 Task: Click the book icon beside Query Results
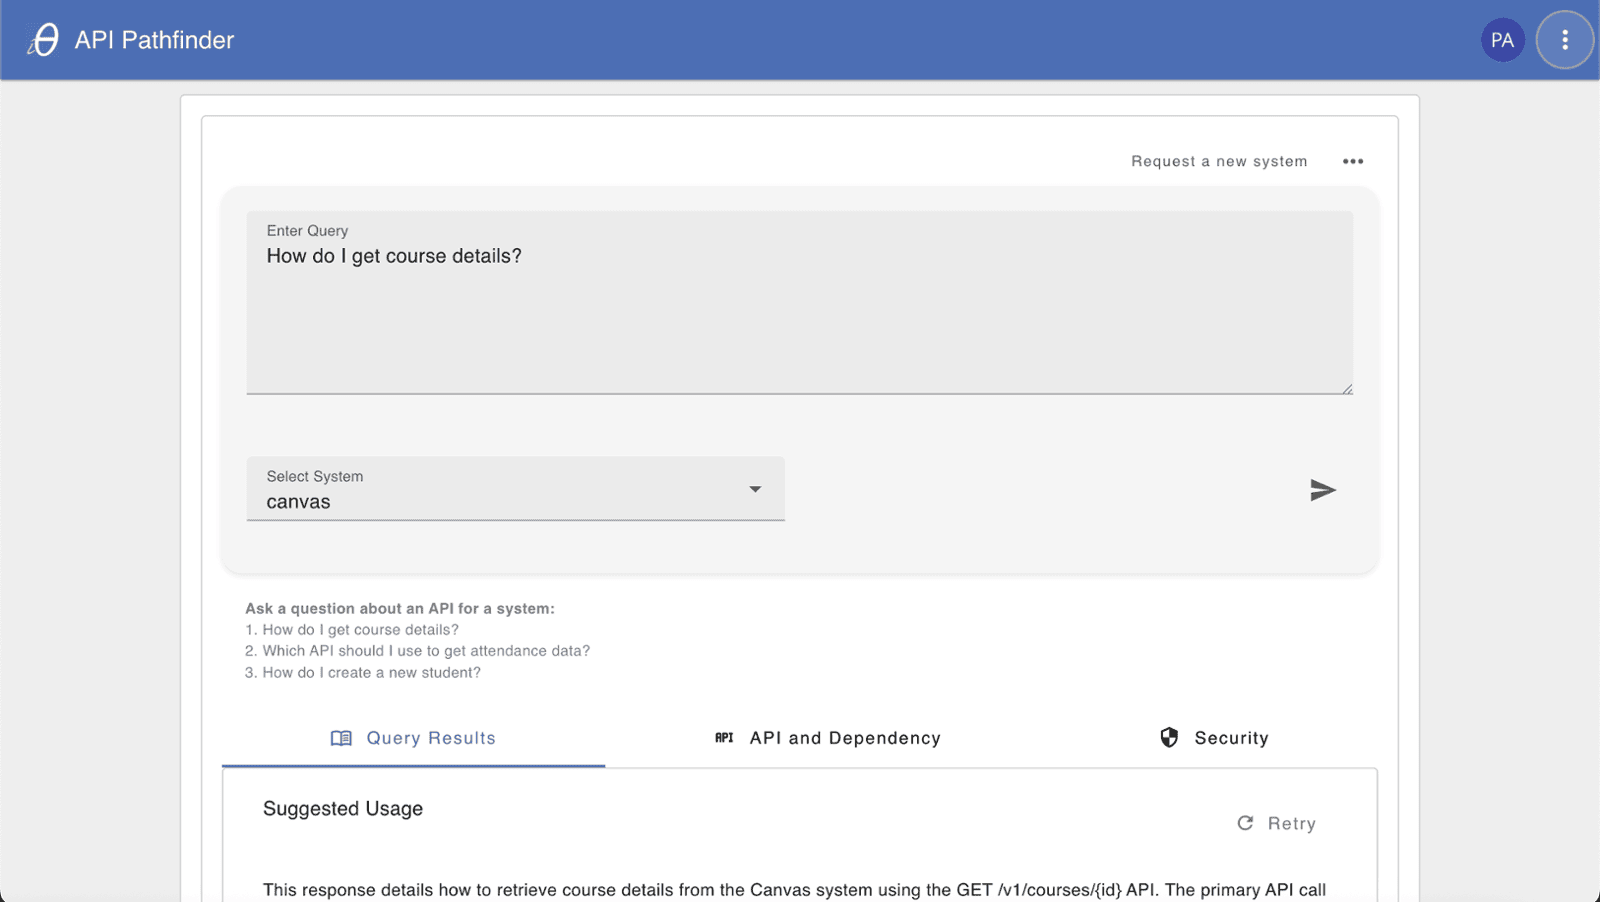coord(341,738)
